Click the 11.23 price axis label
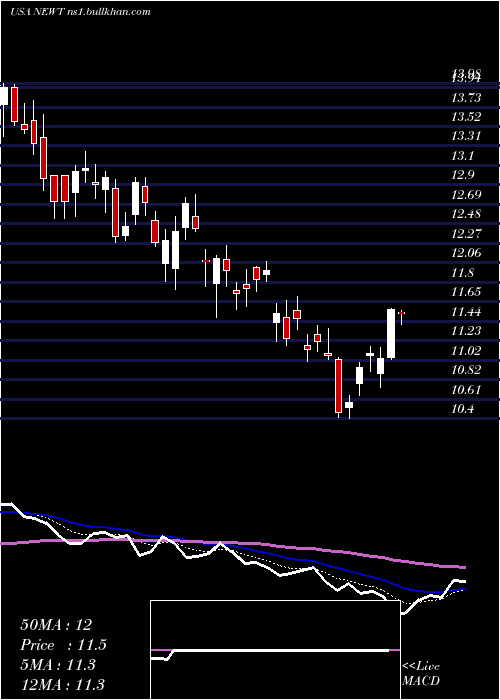 point(466,330)
